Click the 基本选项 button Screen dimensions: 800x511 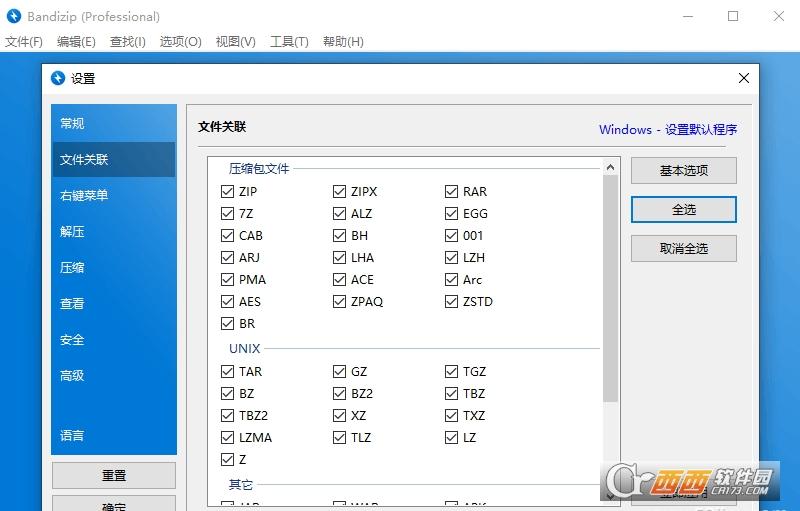(684, 170)
